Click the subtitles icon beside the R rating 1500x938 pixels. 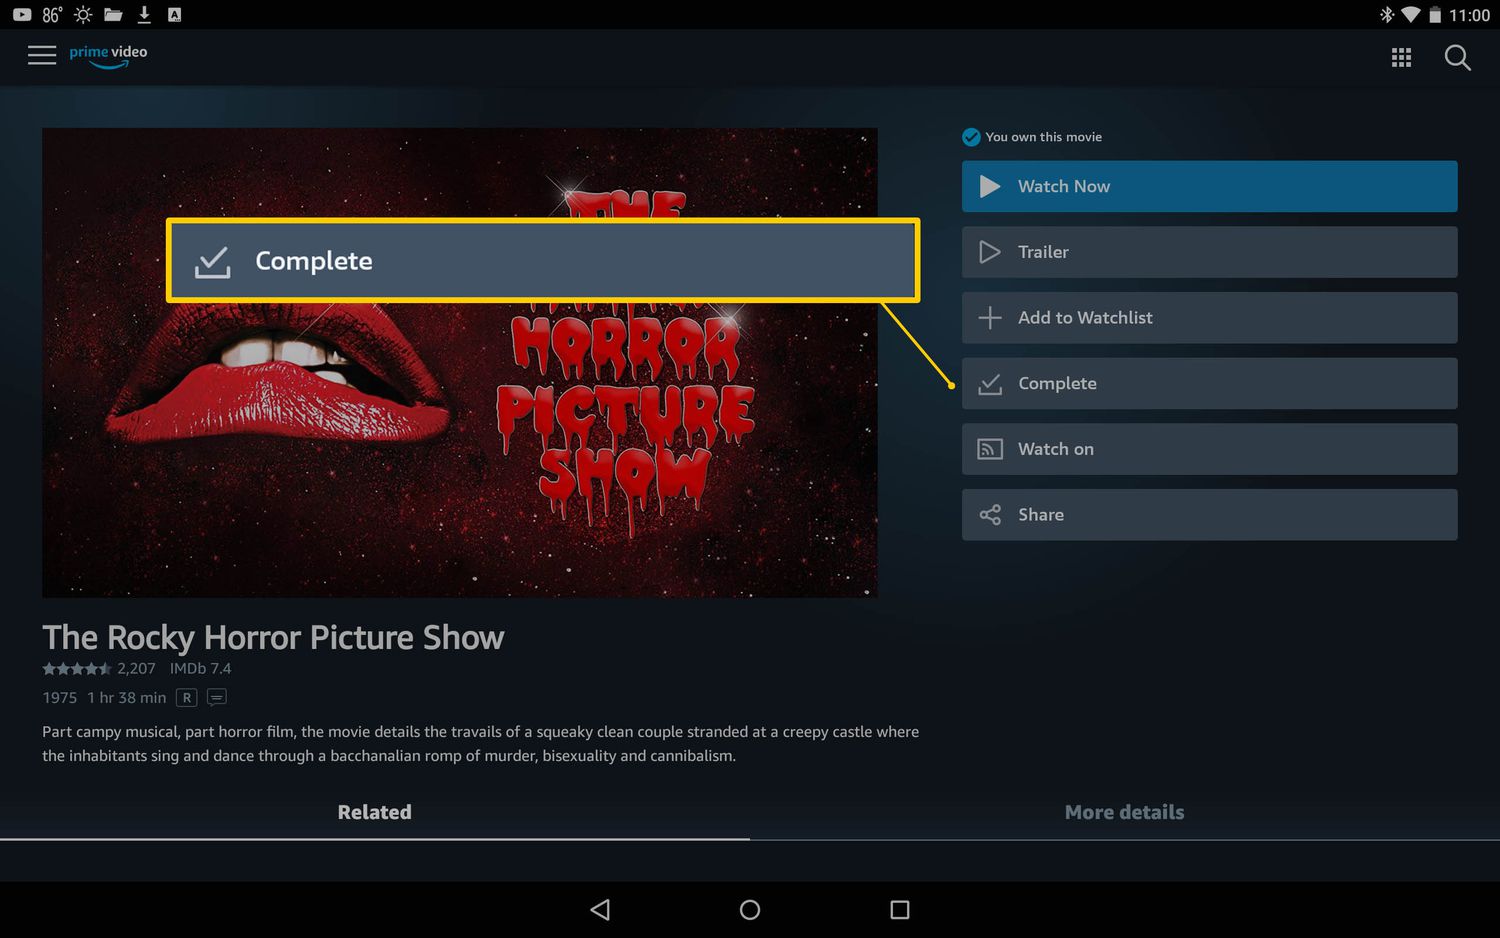[216, 697]
